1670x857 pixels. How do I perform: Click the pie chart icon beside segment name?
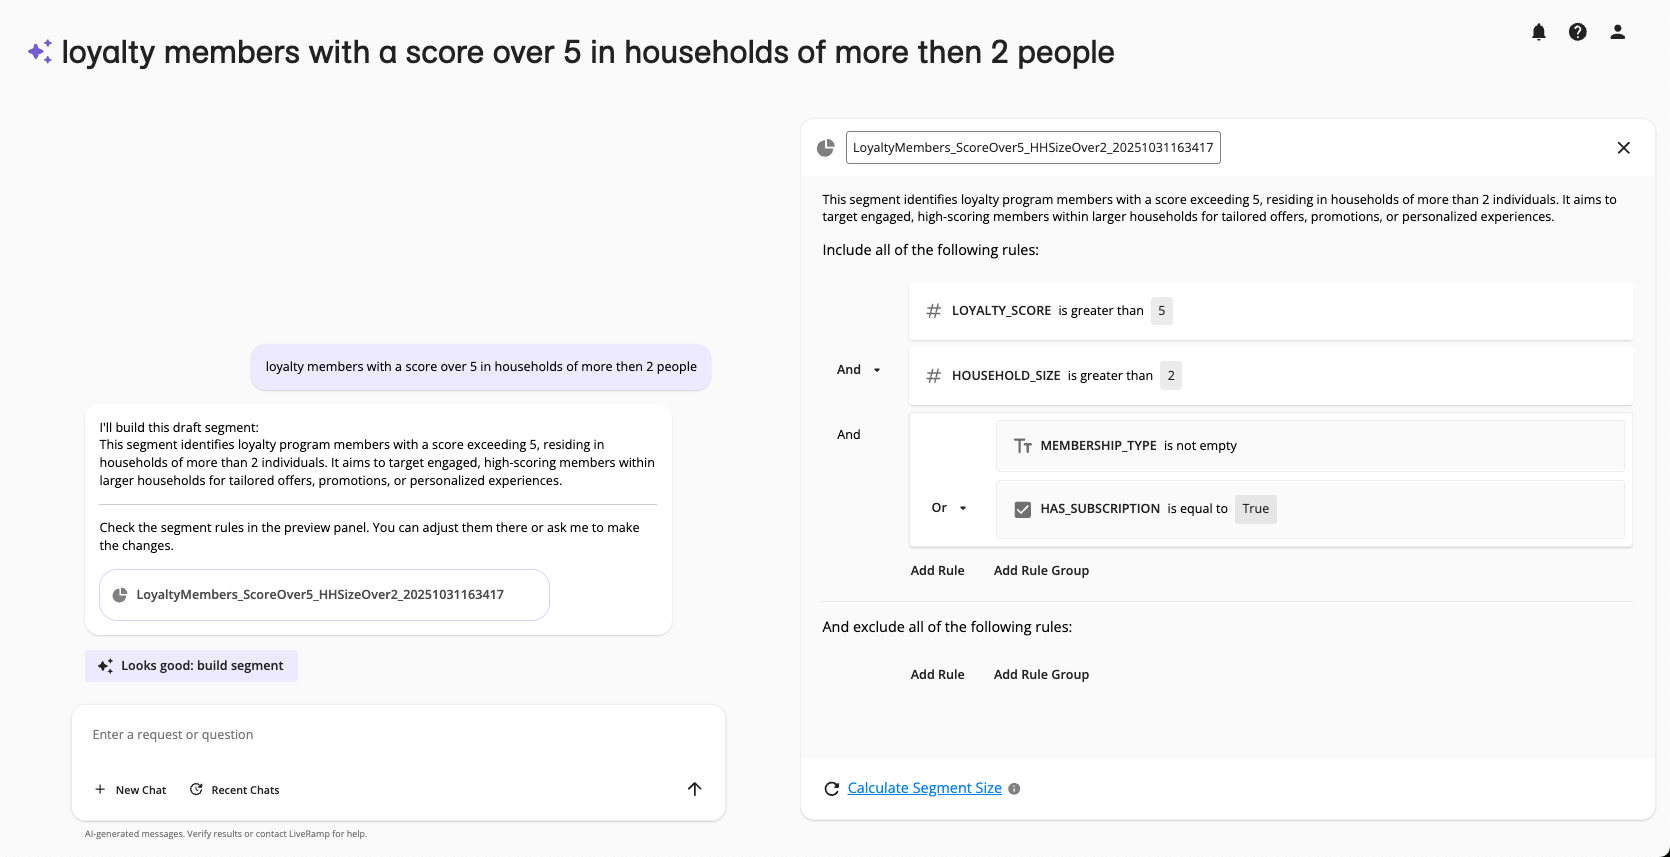826,148
